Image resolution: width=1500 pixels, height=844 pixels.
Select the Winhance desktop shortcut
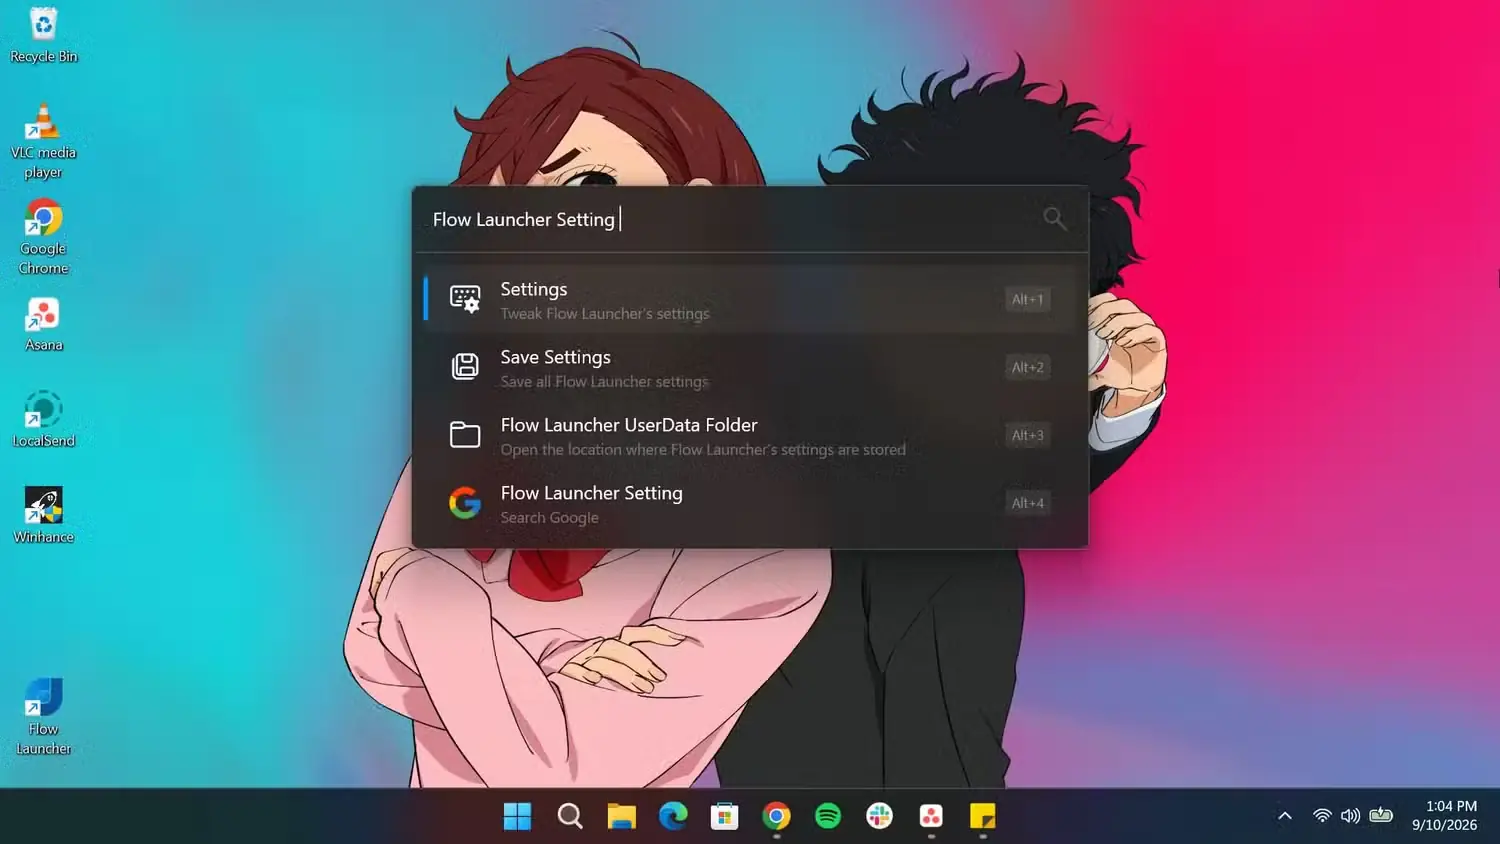coord(43,515)
